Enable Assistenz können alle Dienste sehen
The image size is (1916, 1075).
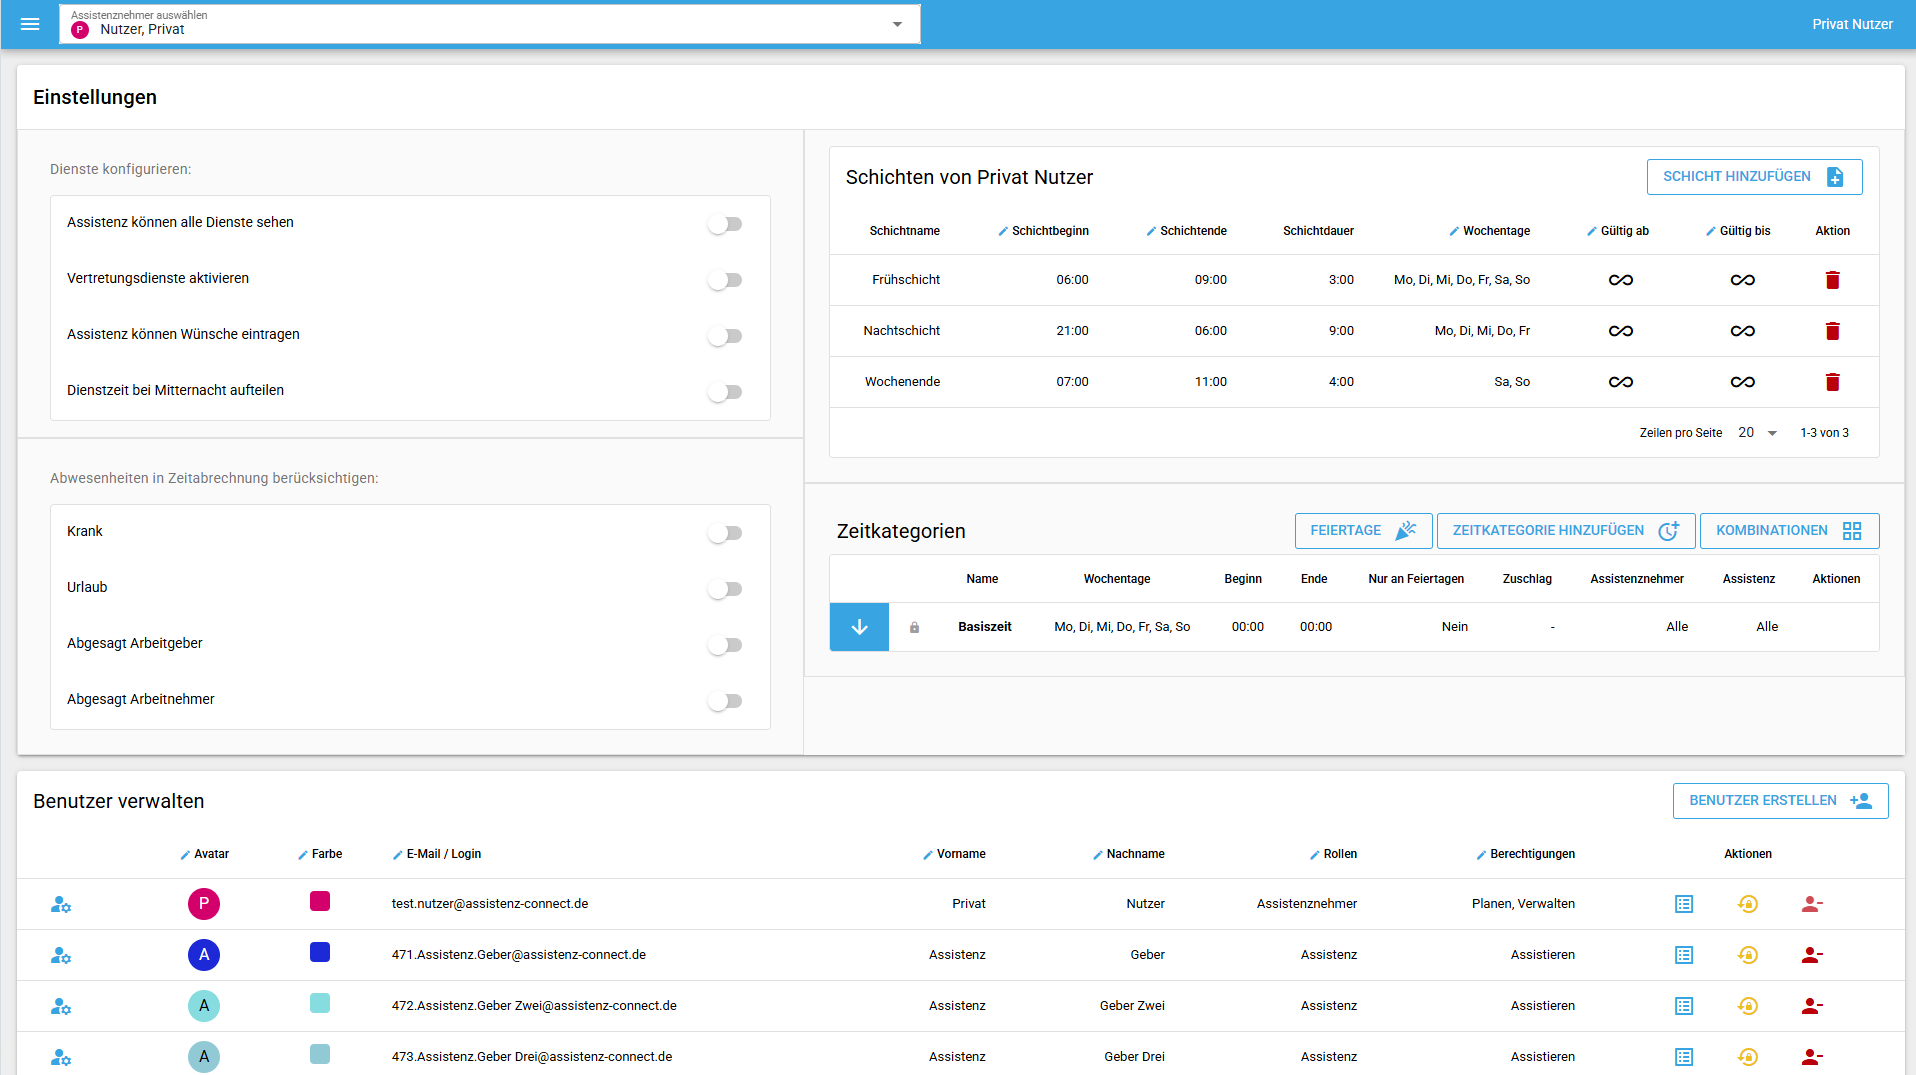point(725,224)
